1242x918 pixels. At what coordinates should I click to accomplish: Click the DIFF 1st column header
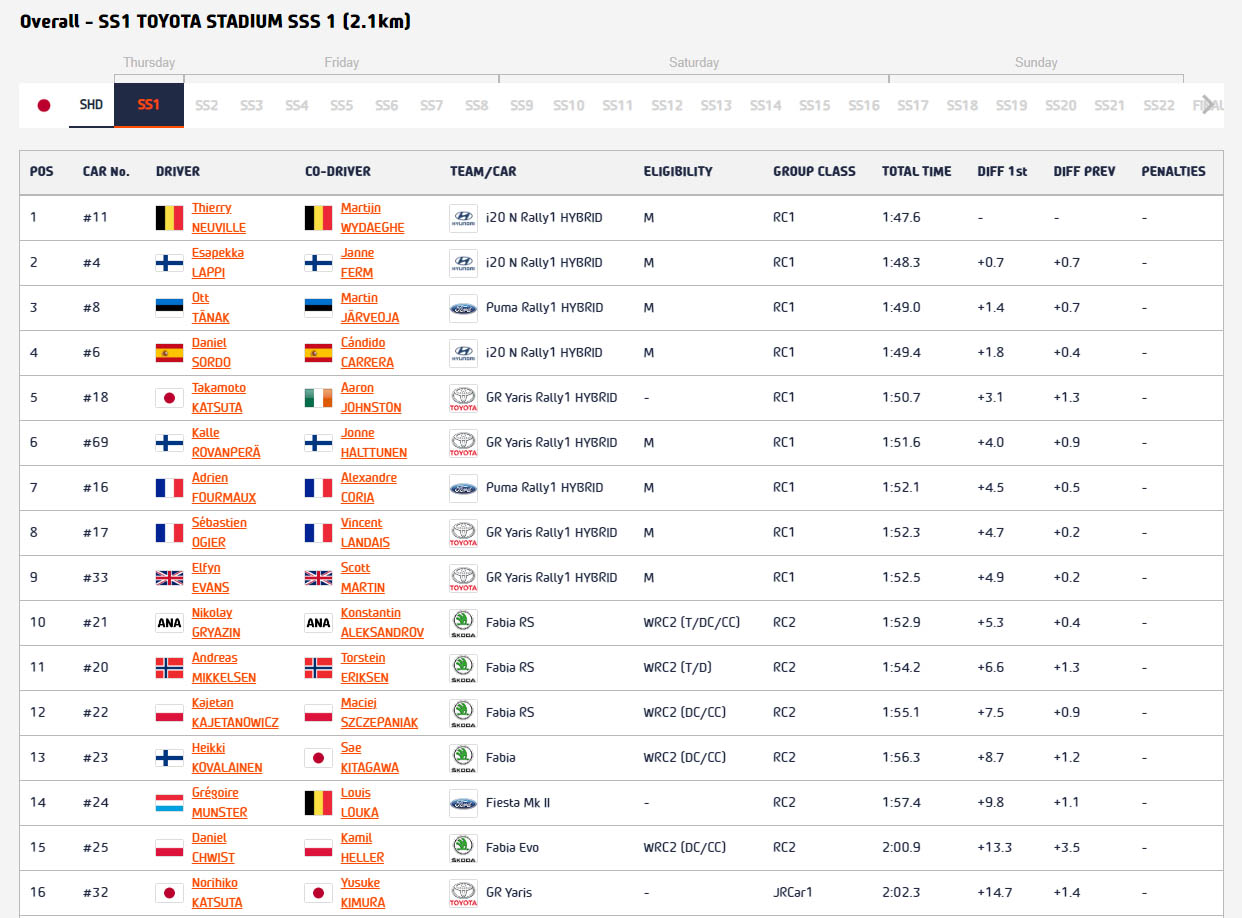point(1002,172)
